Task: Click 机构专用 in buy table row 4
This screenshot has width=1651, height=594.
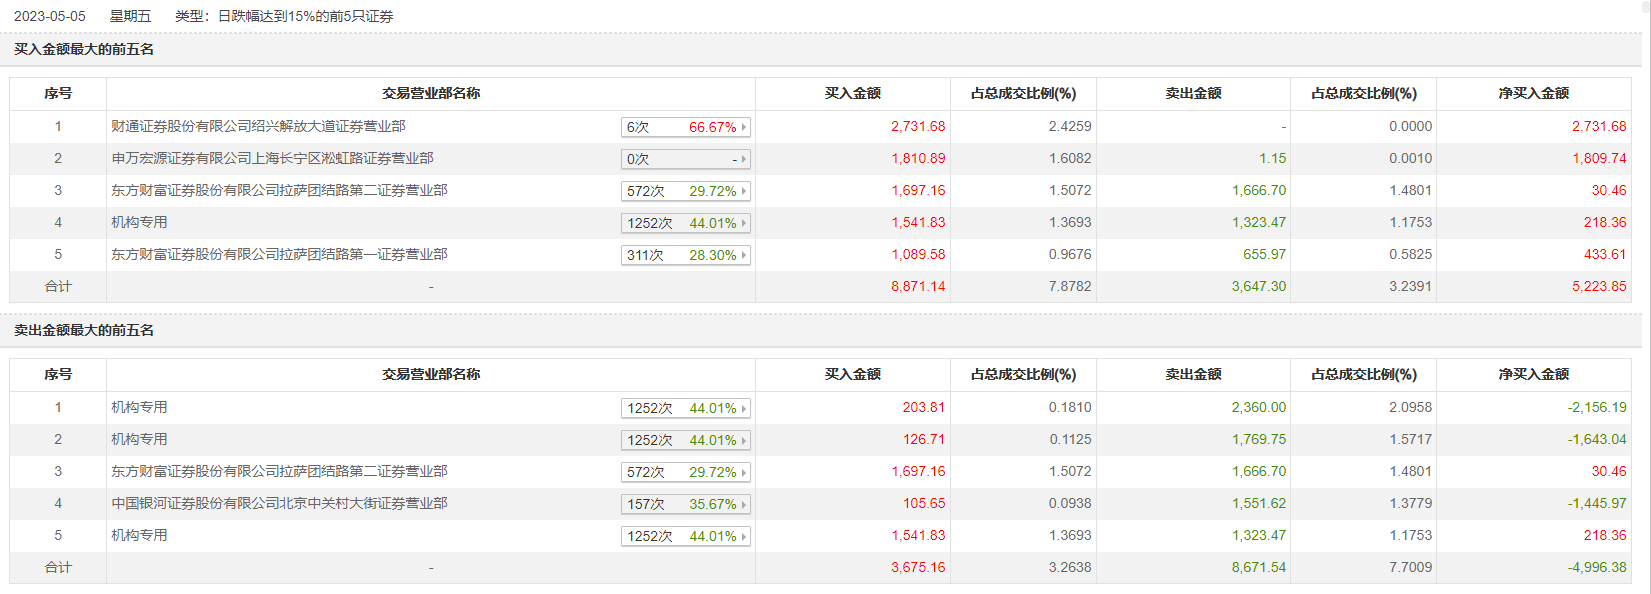Action: pyautogui.click(x=139, y=222)
